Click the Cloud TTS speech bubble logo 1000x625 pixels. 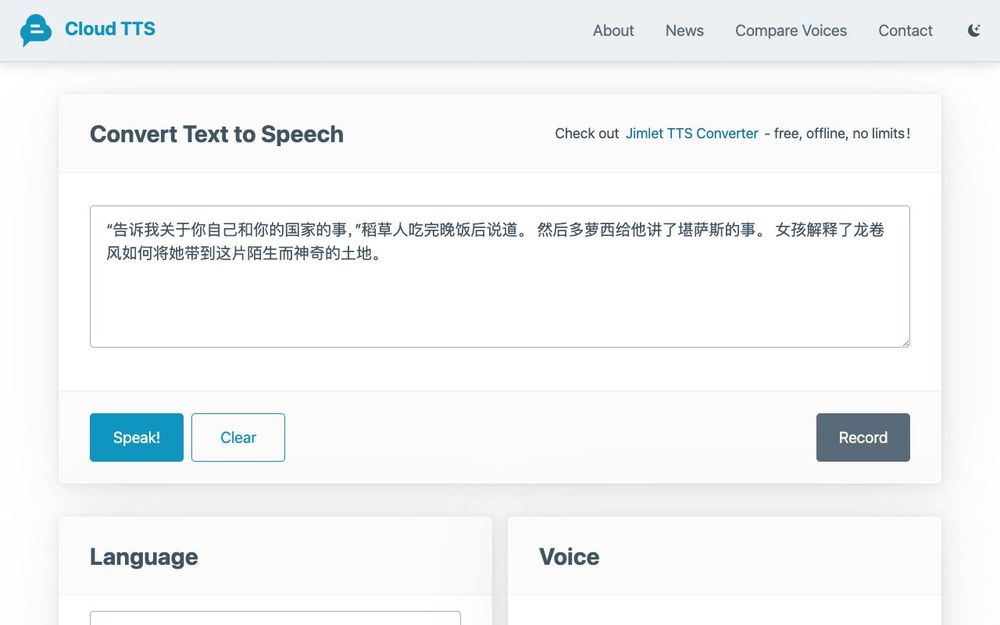(x=36, y=29)
